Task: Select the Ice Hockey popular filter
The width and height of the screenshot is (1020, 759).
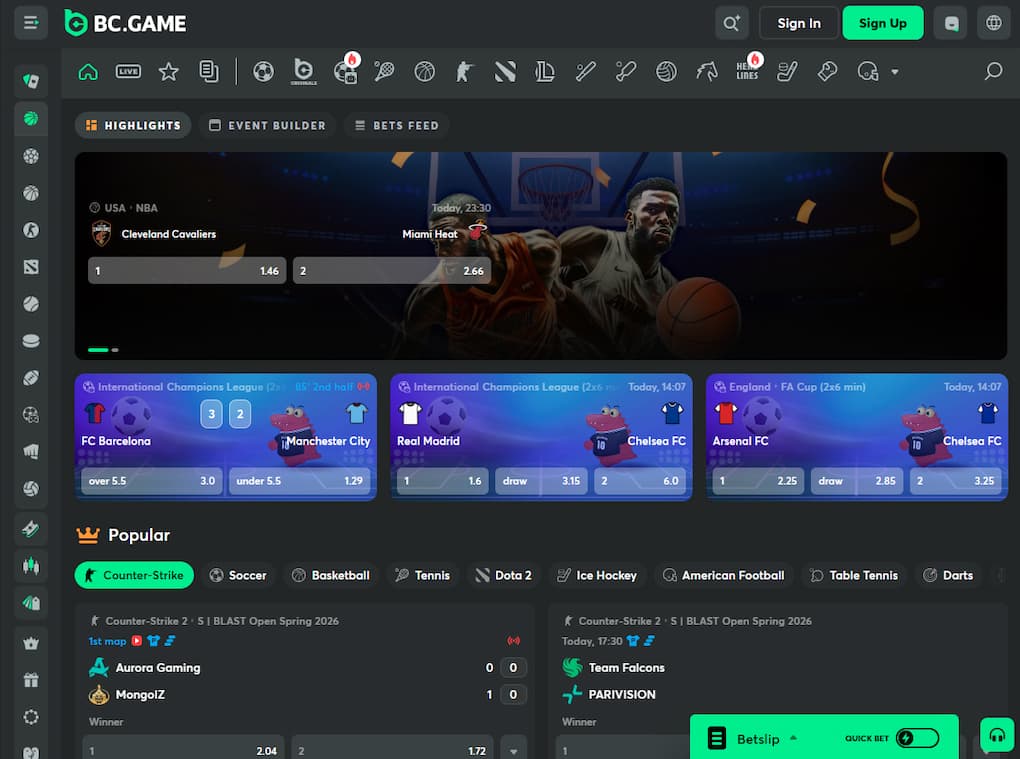Action: point(597,576)
